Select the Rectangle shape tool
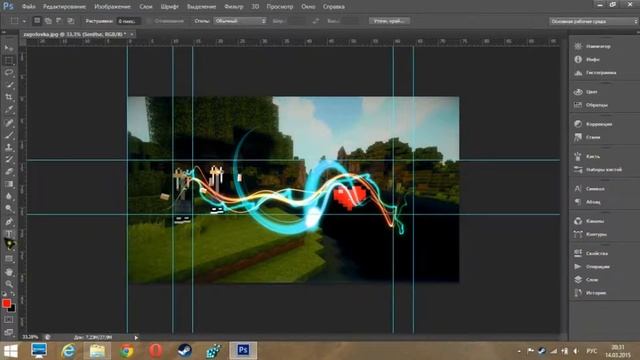Screen dimensions: 640x360 point(9,259)
